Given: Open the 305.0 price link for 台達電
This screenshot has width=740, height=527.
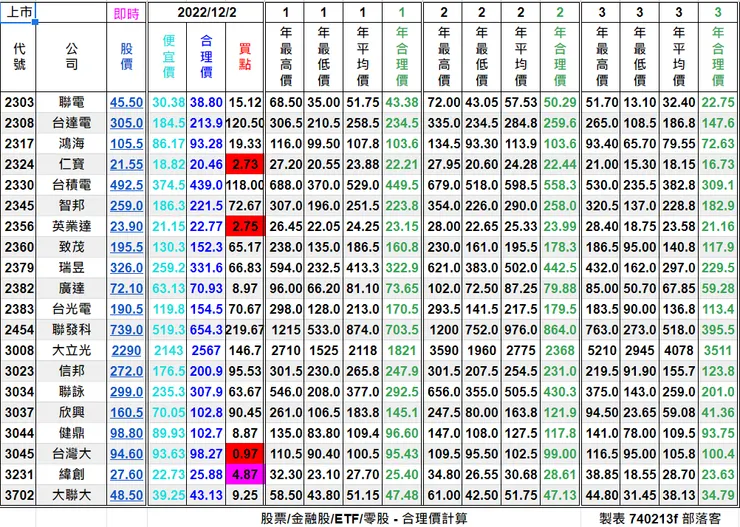Looking at the screenshot, I should point(126,123).
